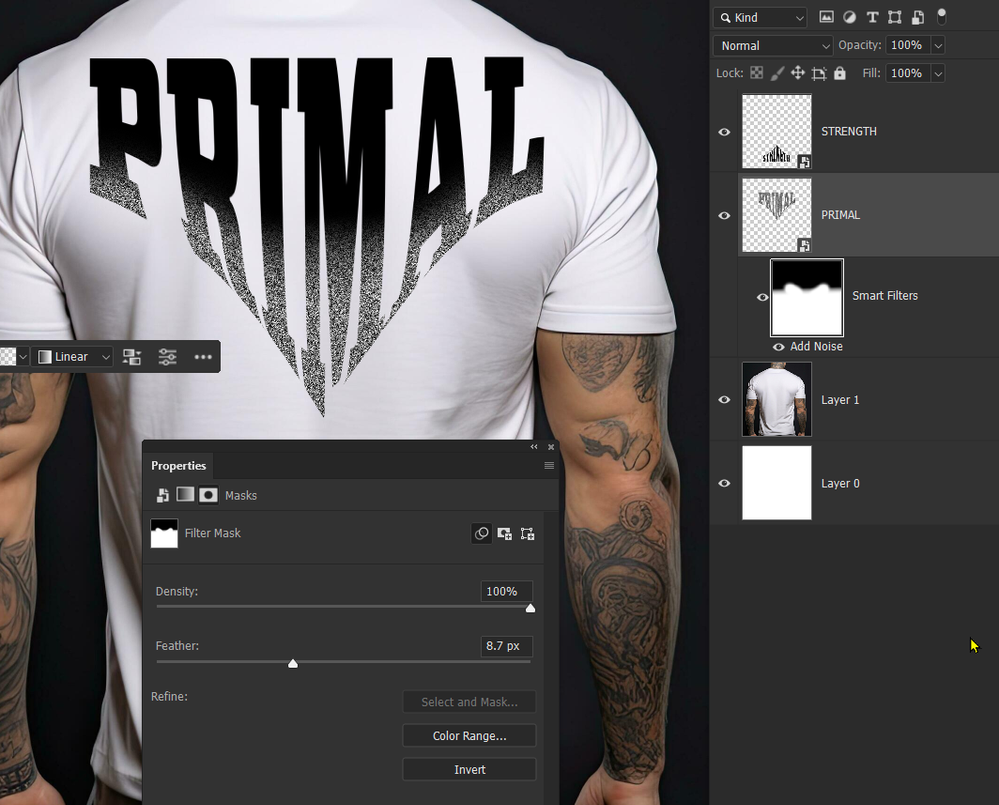Lock transparent pixels icon

tap(756, 73)
